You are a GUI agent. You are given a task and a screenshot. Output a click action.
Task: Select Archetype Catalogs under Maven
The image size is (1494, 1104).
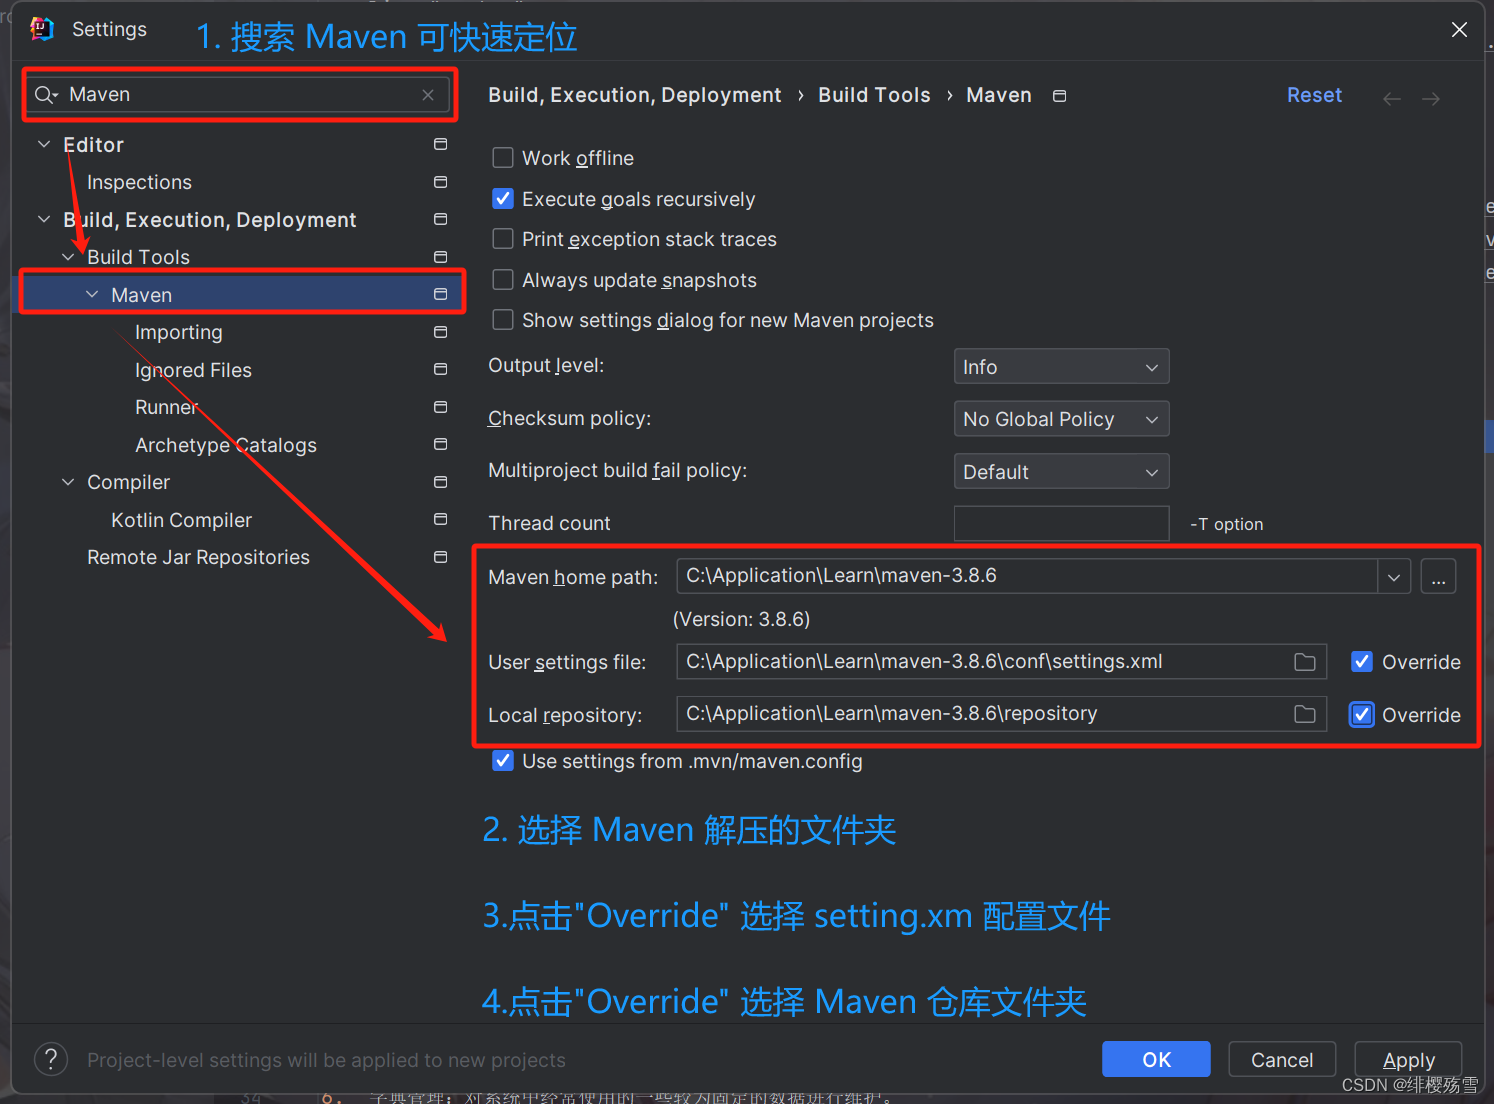click(x=226, y=445)
